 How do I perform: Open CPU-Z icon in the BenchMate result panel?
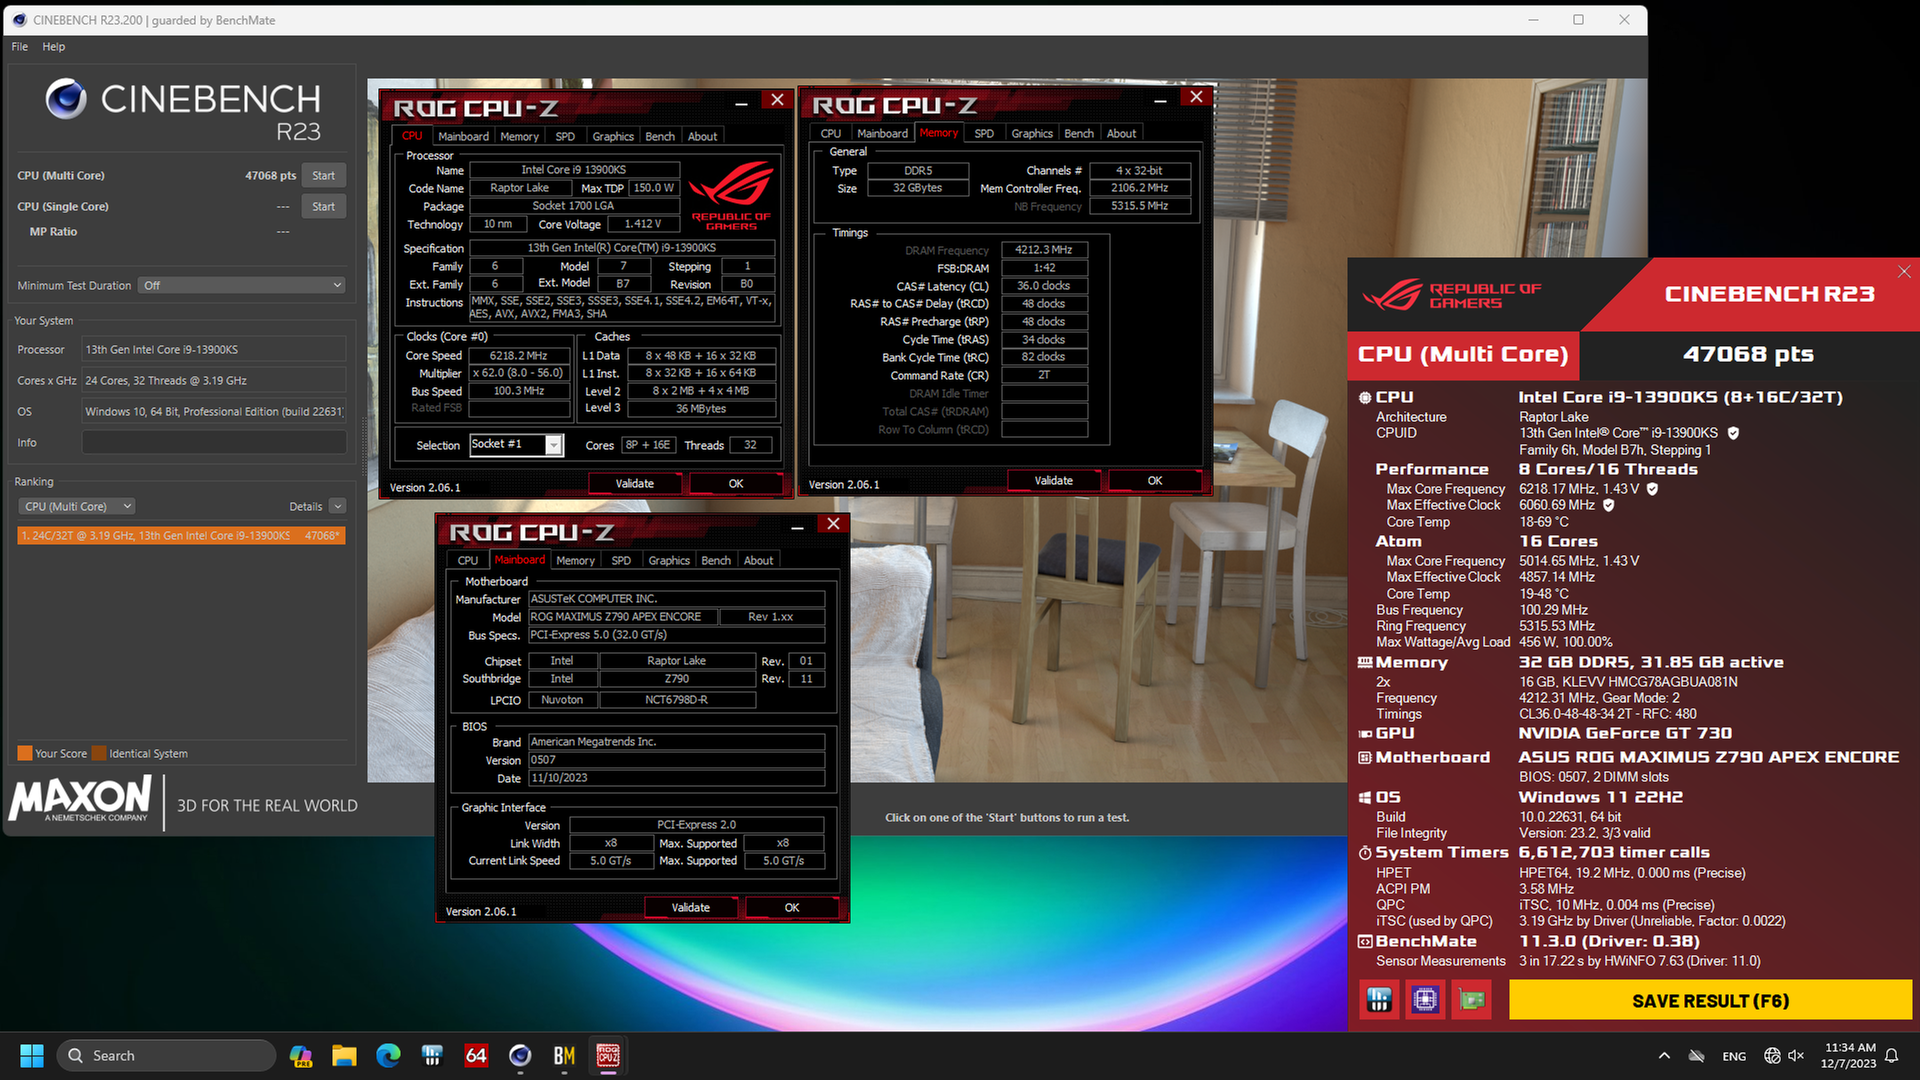[x=1425, y=1000]
